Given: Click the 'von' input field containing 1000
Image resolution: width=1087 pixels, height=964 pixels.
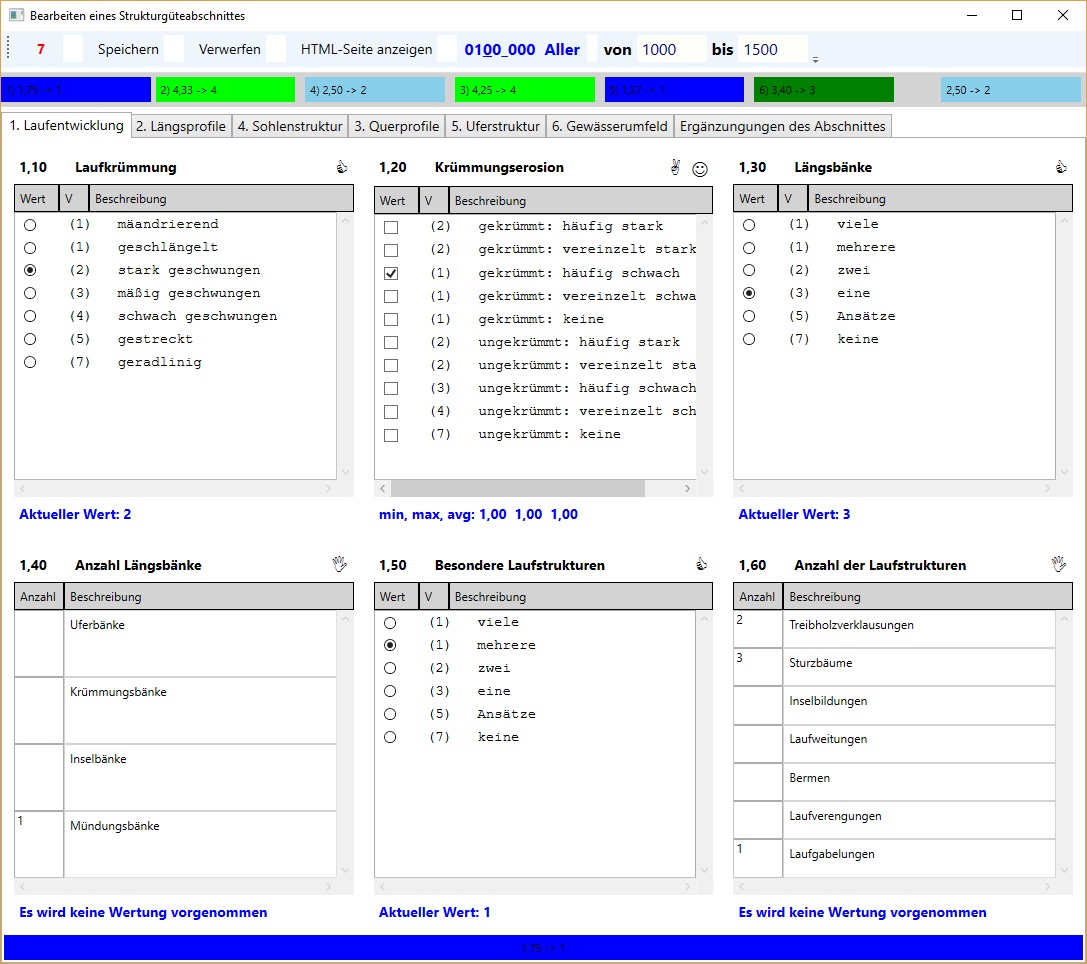Looking at the screenshot, I should point(670,49).
